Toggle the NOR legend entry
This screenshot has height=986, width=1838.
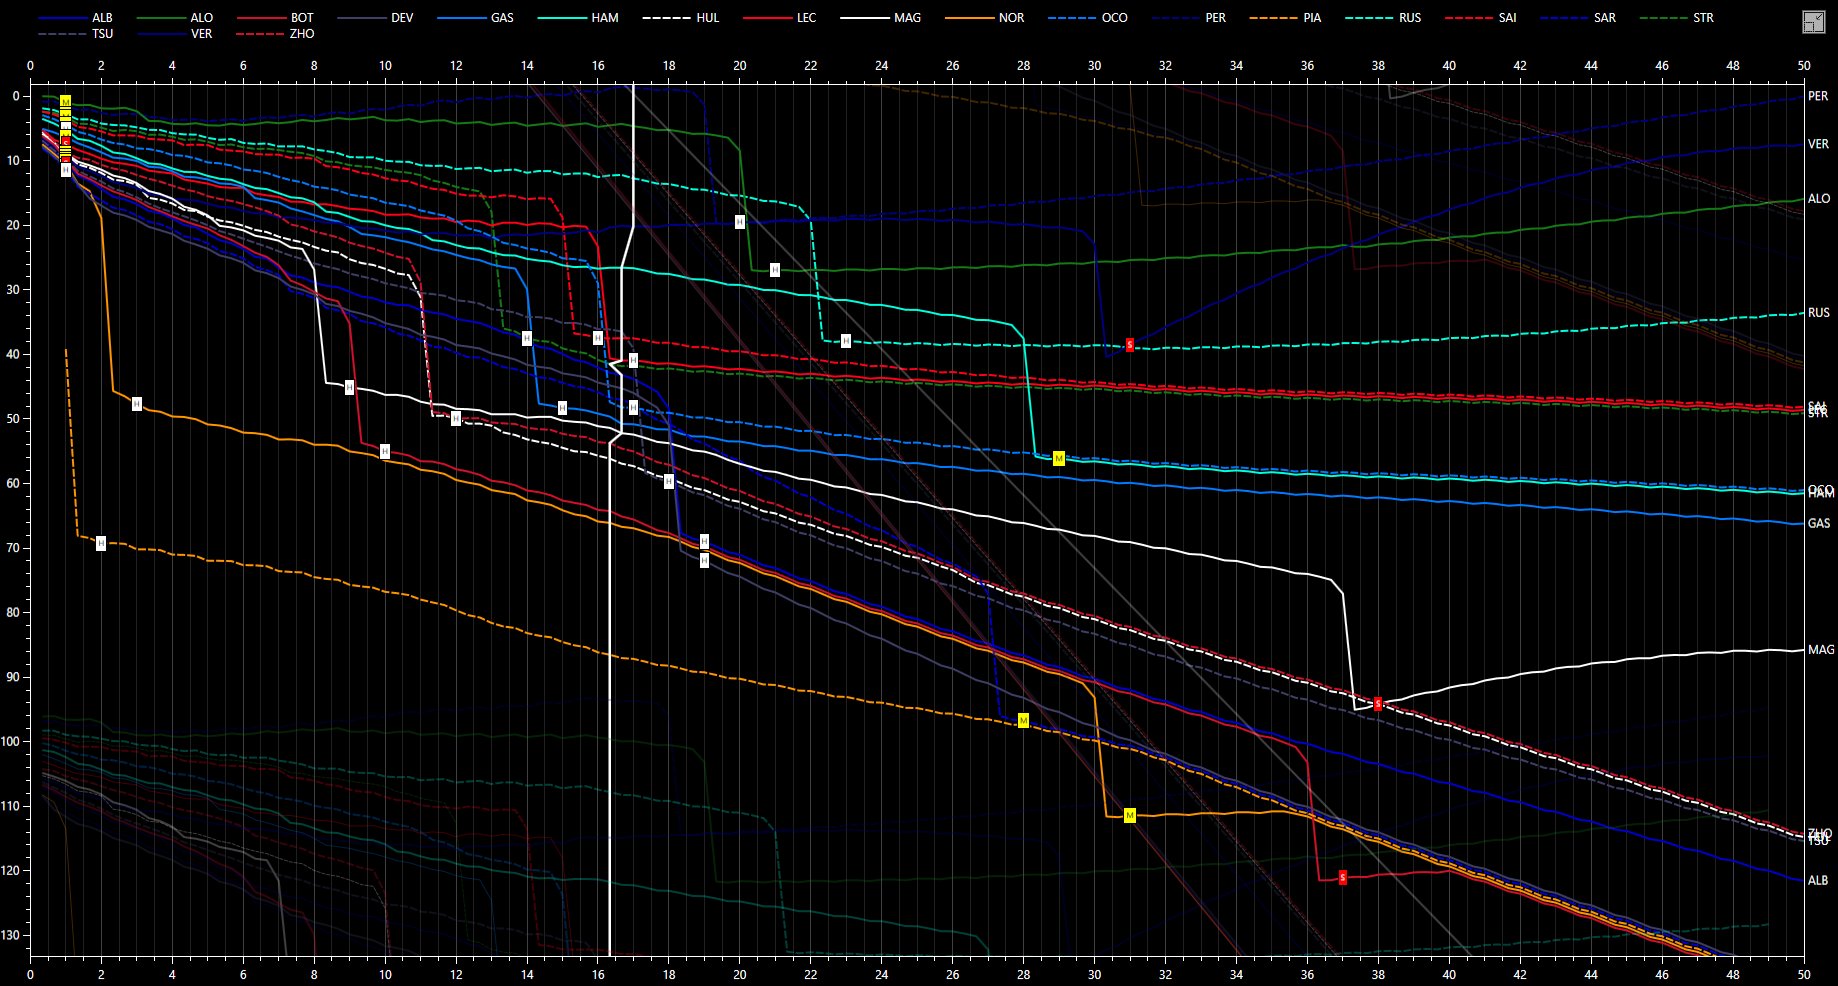coord(997,18)
